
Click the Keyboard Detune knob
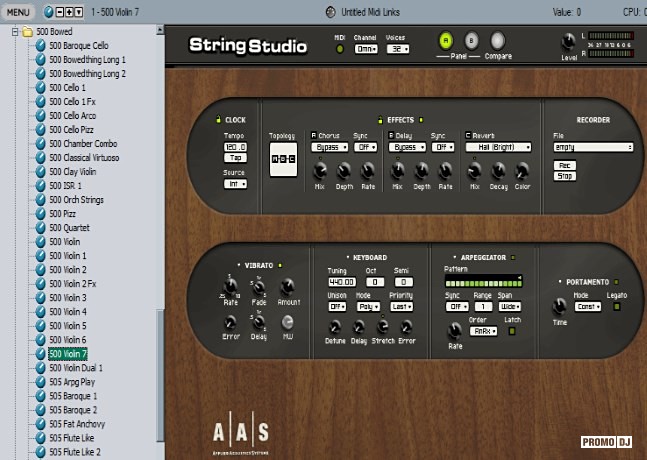pyautogui.click(x=335, y=327)
